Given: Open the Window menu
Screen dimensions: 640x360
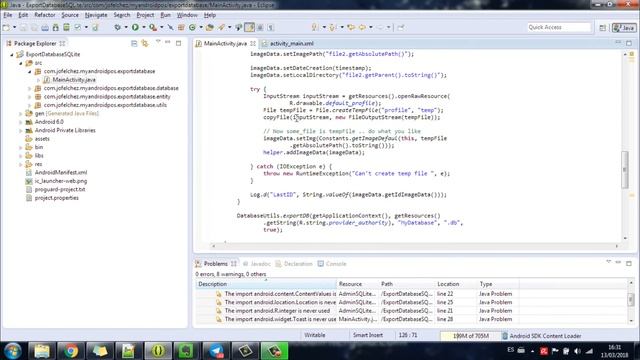Looking at the screenshot, I should point(187,15).
